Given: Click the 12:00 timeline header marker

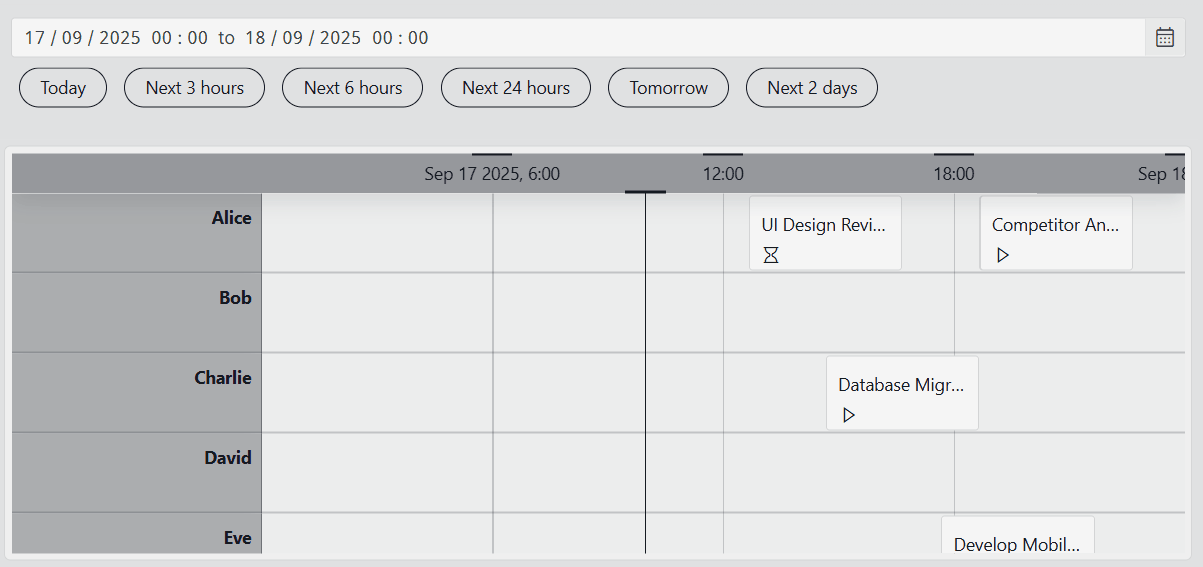Looking at the screenshot, I should [723, 174].
